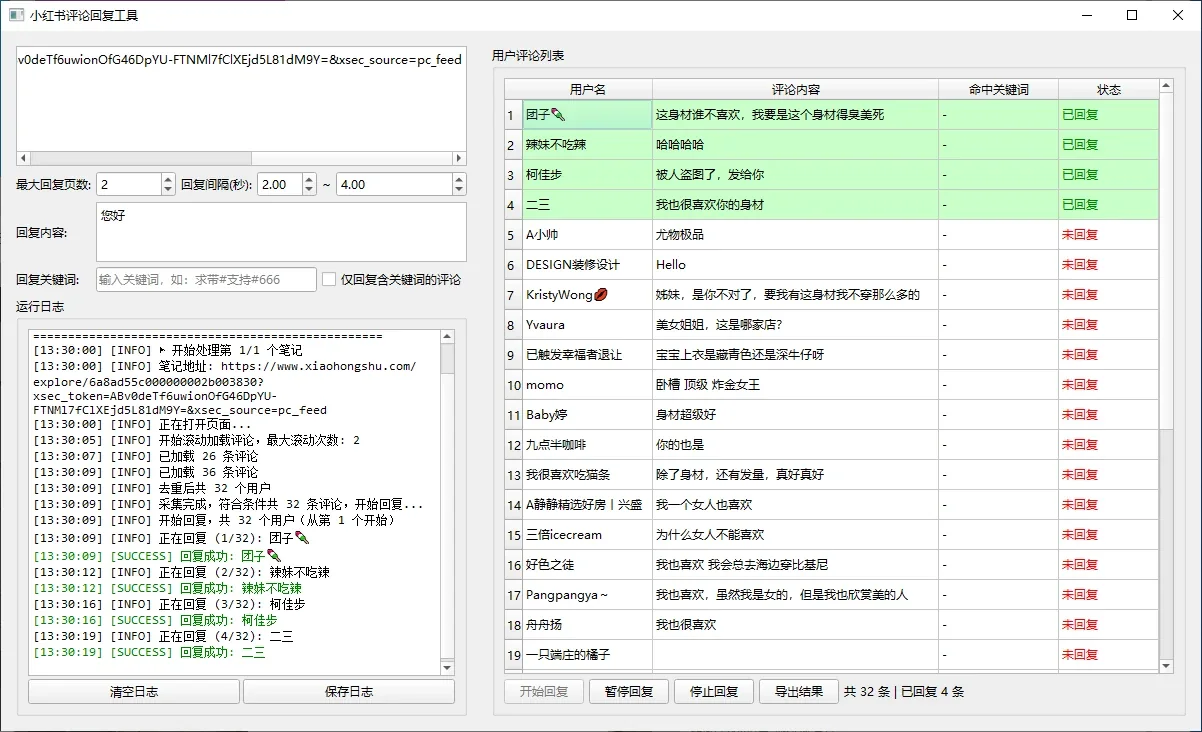Click the URL box scroll-left arrow

point(23,158)
